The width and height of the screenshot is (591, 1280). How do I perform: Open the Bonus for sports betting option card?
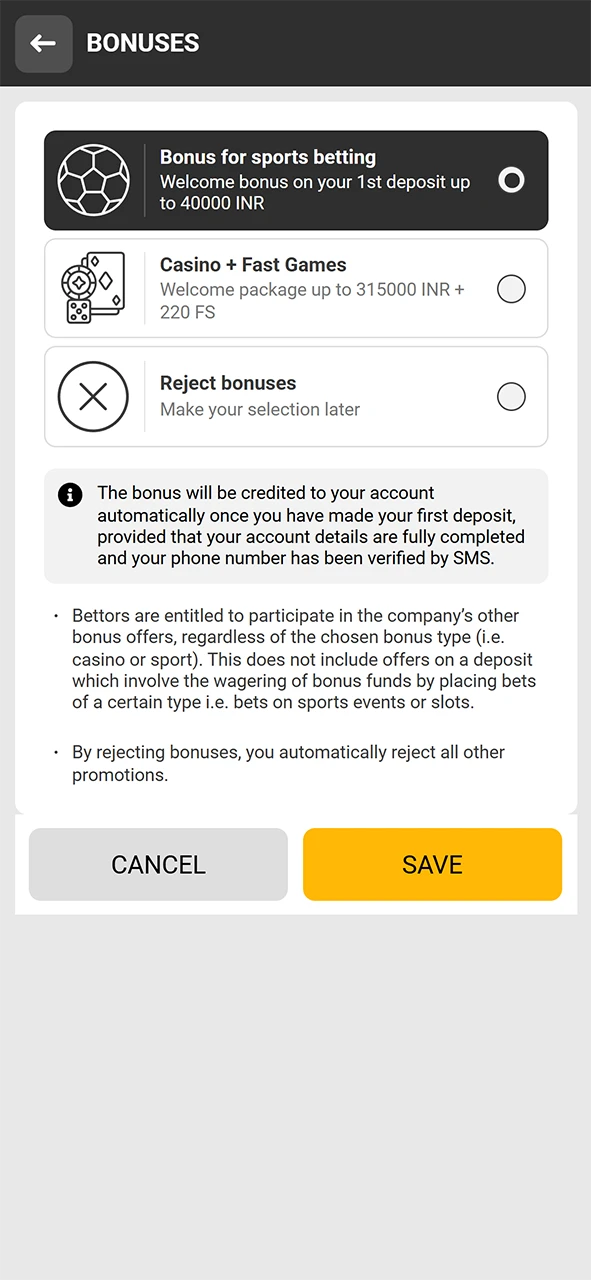[296, 180]
